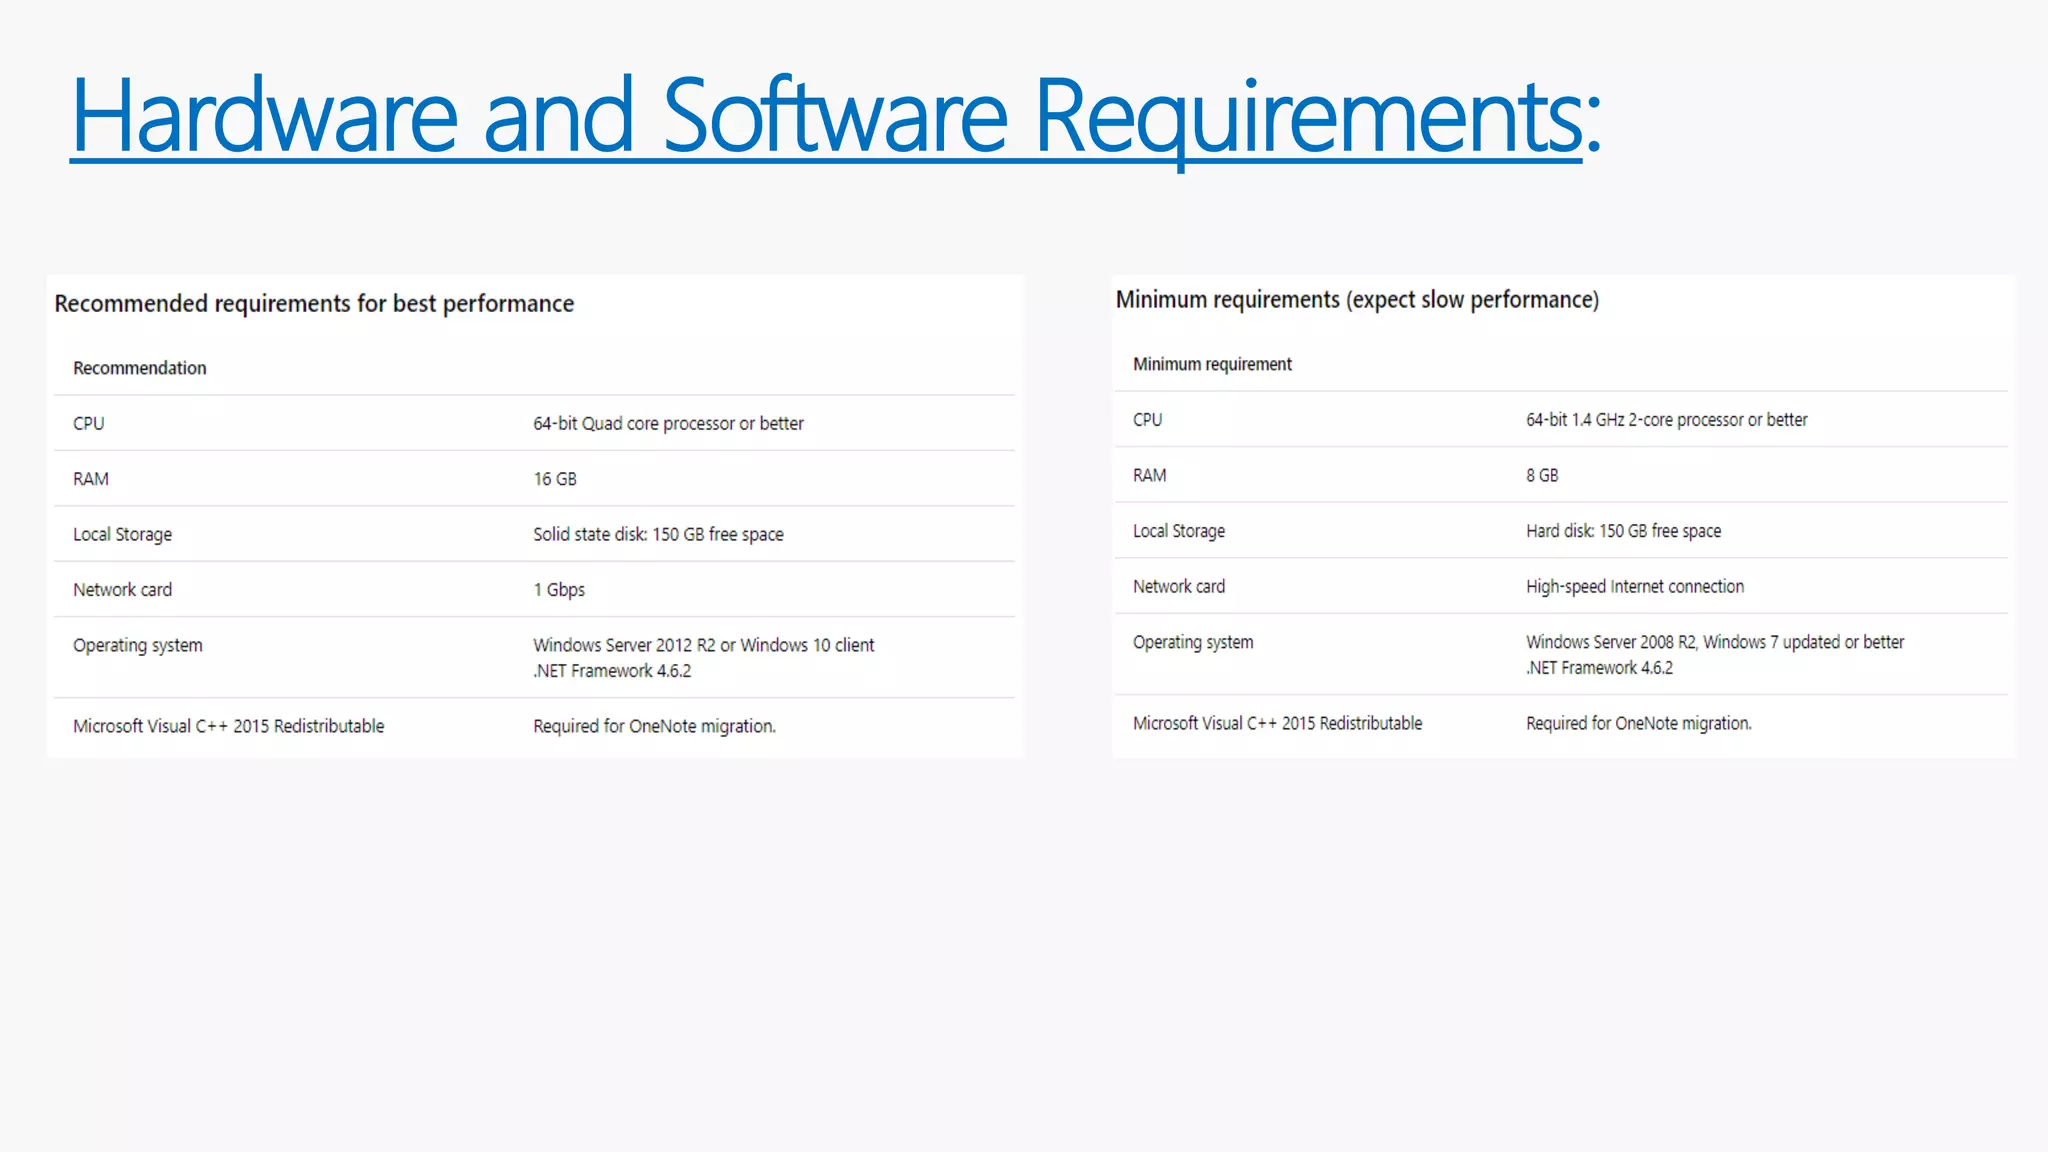Select 'Required for OneNote migration.' in recommended table
Viewport: 2048px width, 1152px height.
pos(654,726)
